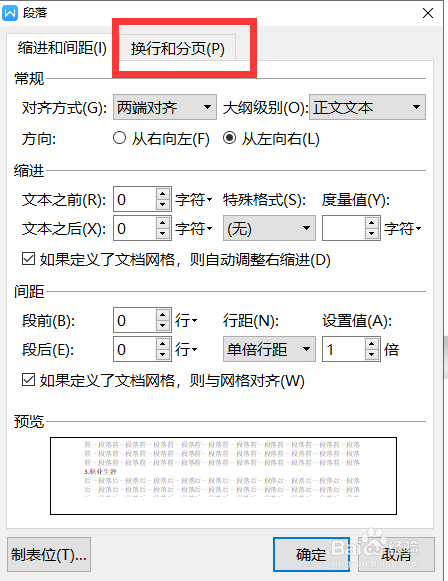
Task: Click the 文本之后(X) input field
Action: [135, 228]
